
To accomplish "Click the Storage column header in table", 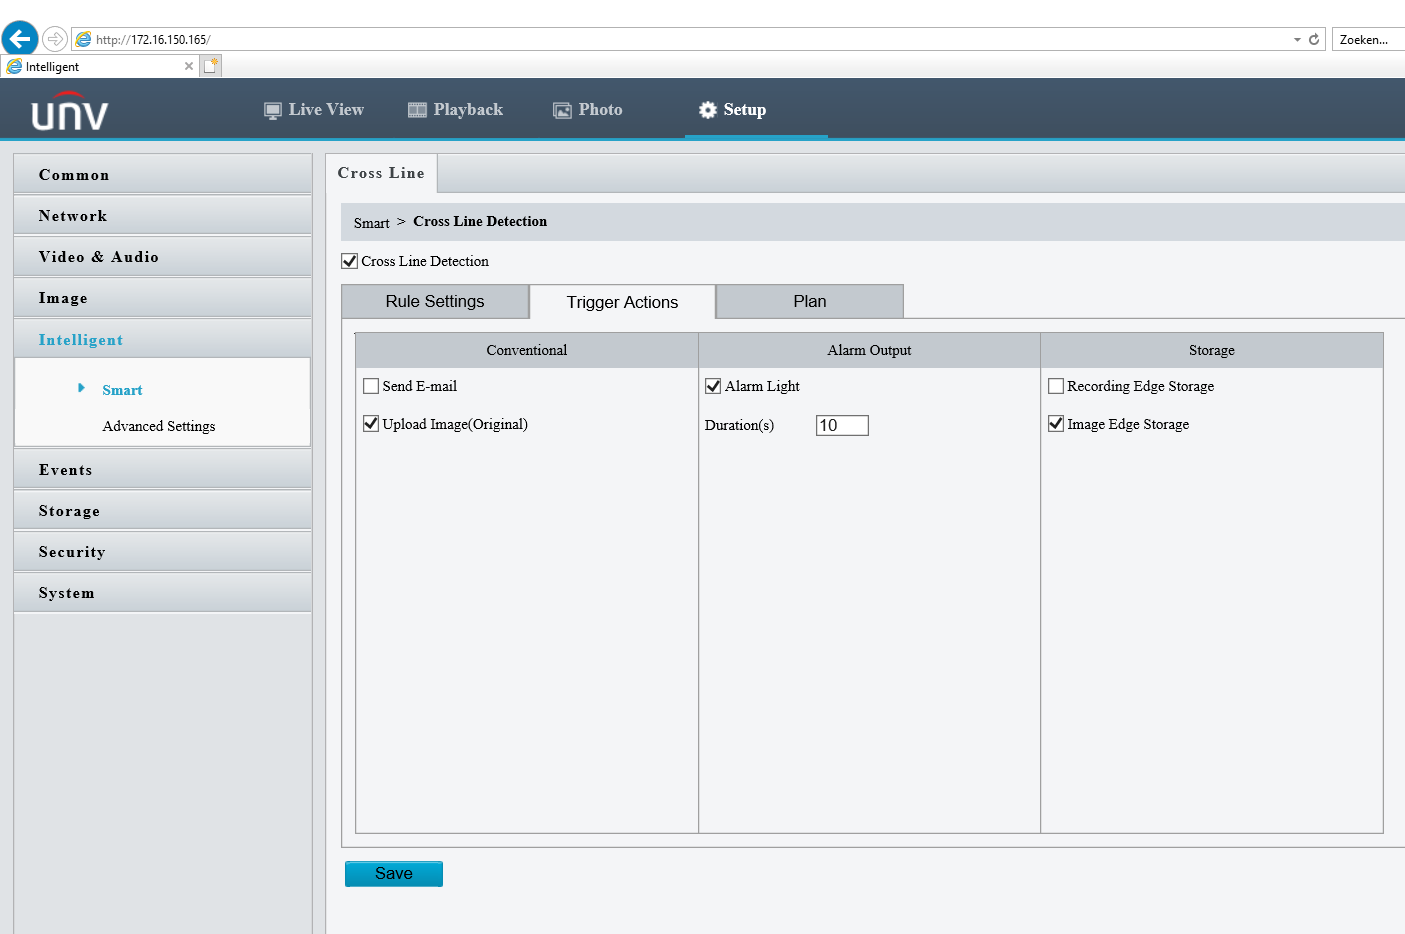I will (1212, 350).
